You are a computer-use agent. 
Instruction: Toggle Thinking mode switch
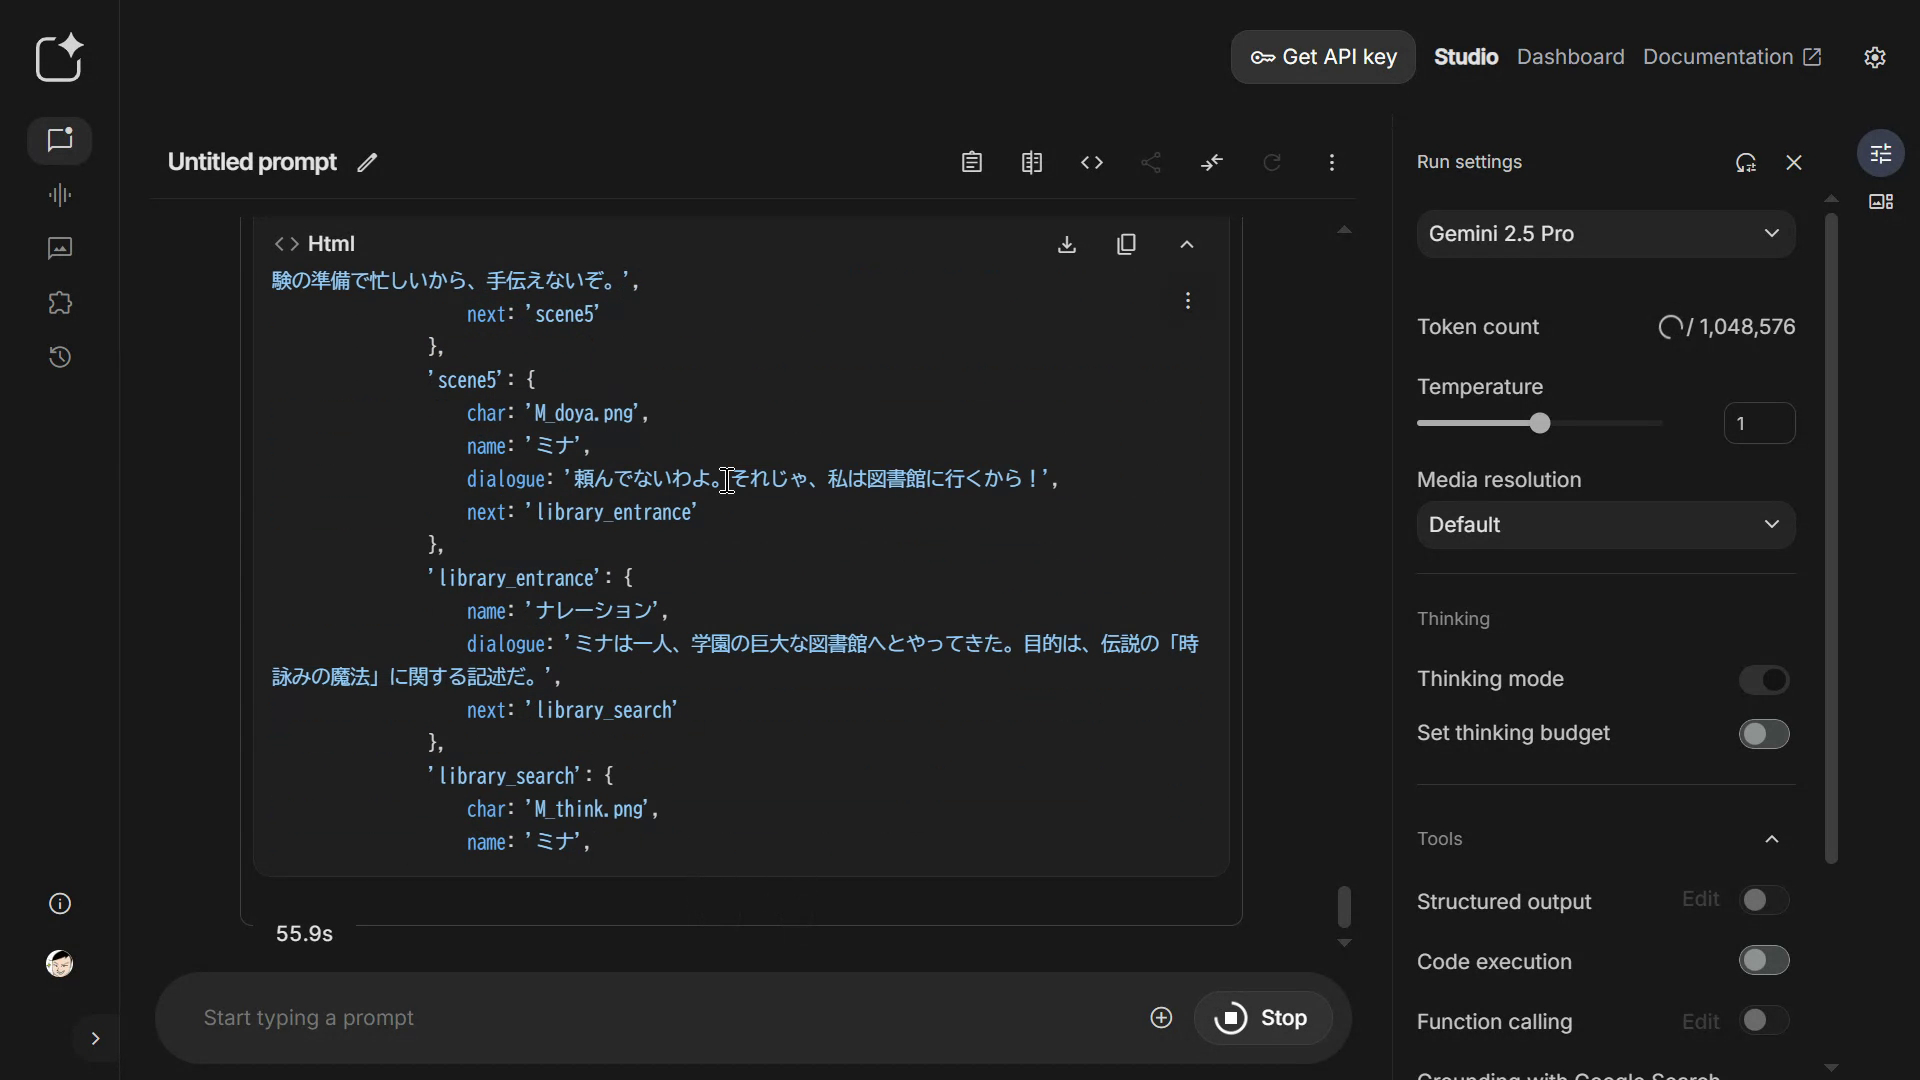1763,680
